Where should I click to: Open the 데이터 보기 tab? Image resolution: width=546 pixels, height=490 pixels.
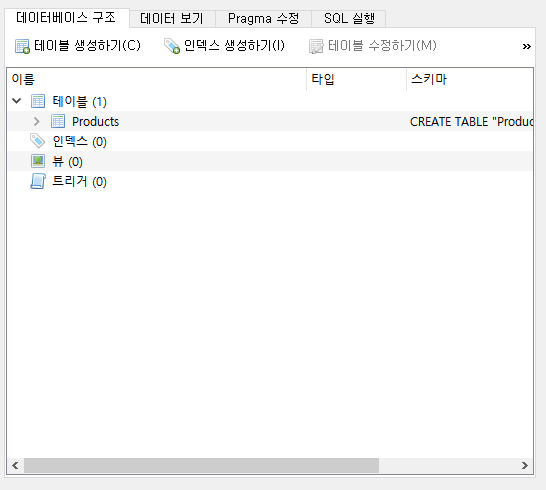[172, 18]
